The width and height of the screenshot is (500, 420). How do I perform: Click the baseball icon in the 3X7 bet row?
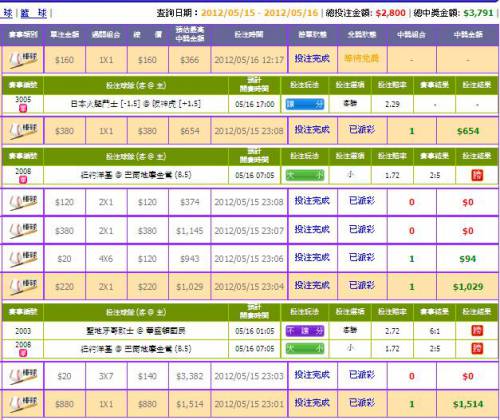pos(23,376)
